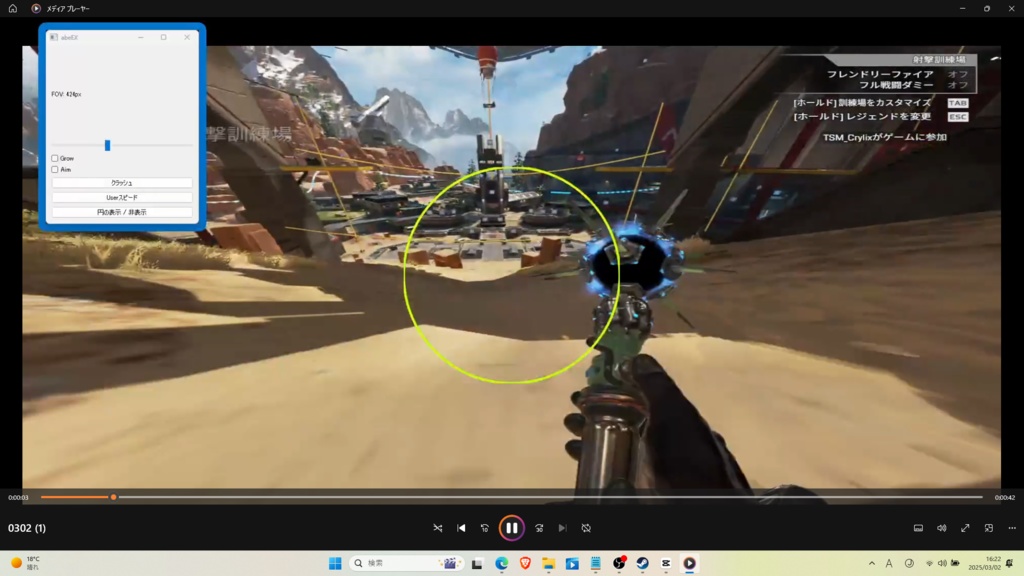Open Task View from the taskbar

(x=477, y=563)
